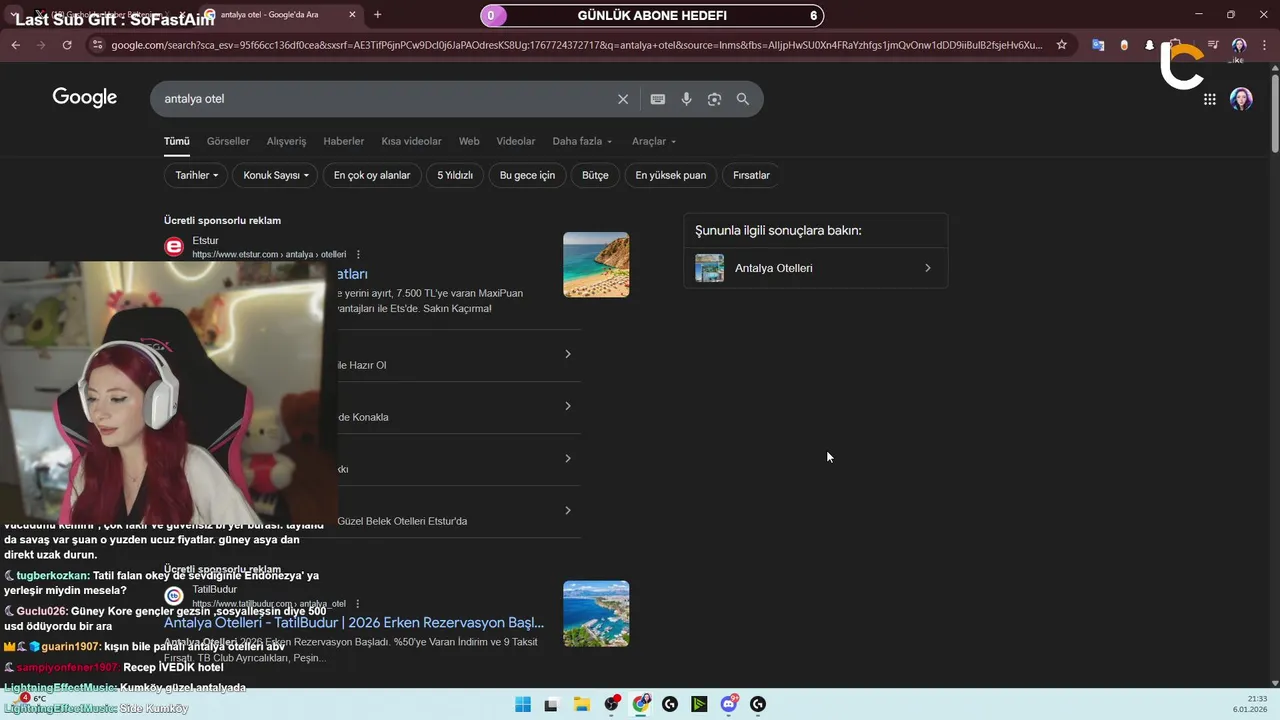Click the page vertical scrollbar thumb
This screenshot has height=720, width=1280.
(1274, 114)
